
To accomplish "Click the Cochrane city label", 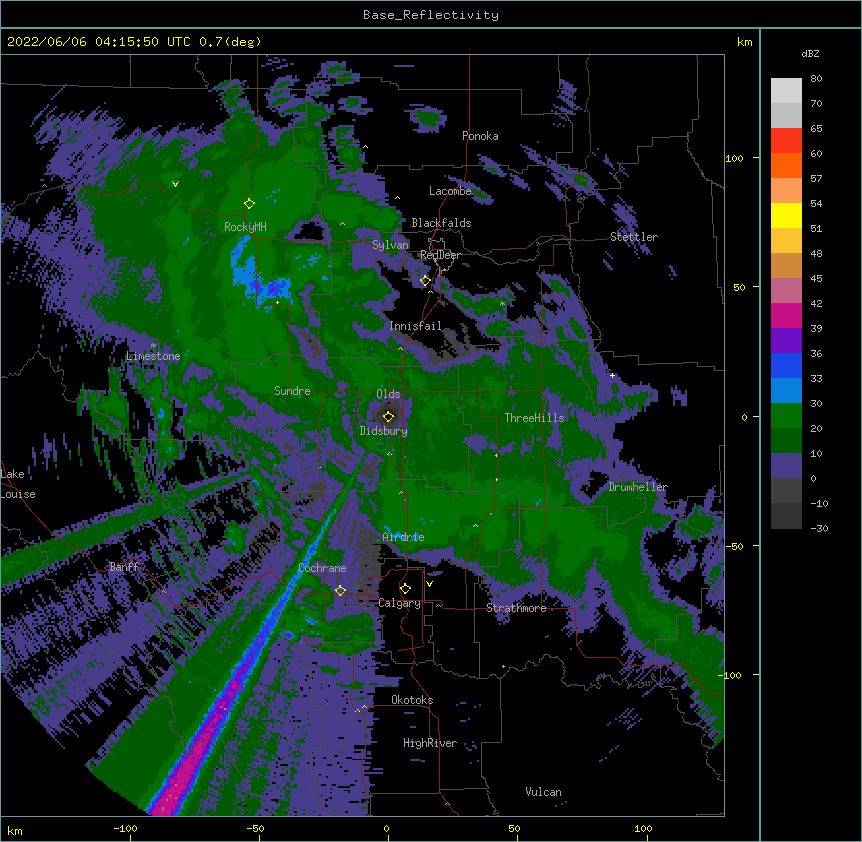I will [x=322, y=568].
